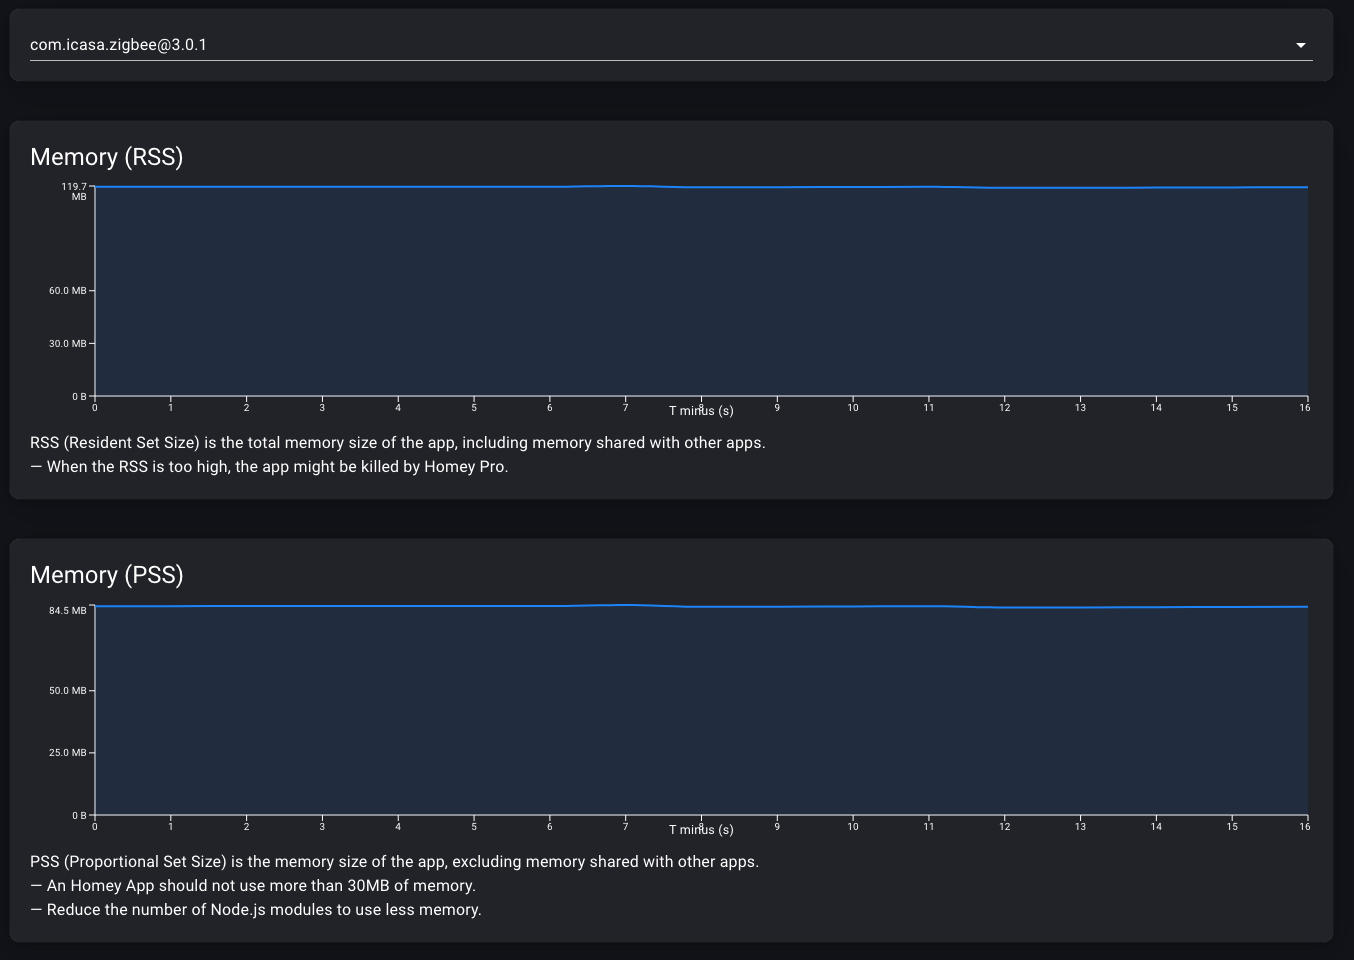Viewport: 1354px width, 960px height.
Task: Click the Memory (PSS) heading
Action: [107, 575]
